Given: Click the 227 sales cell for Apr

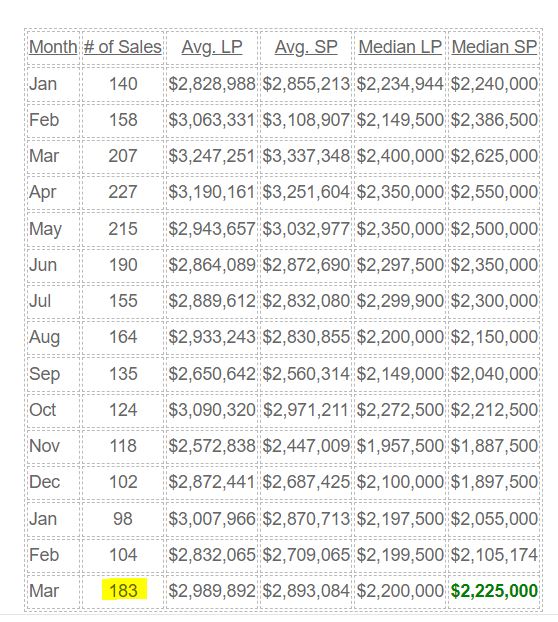Looking at the screenshot, I should click(123, 192).
